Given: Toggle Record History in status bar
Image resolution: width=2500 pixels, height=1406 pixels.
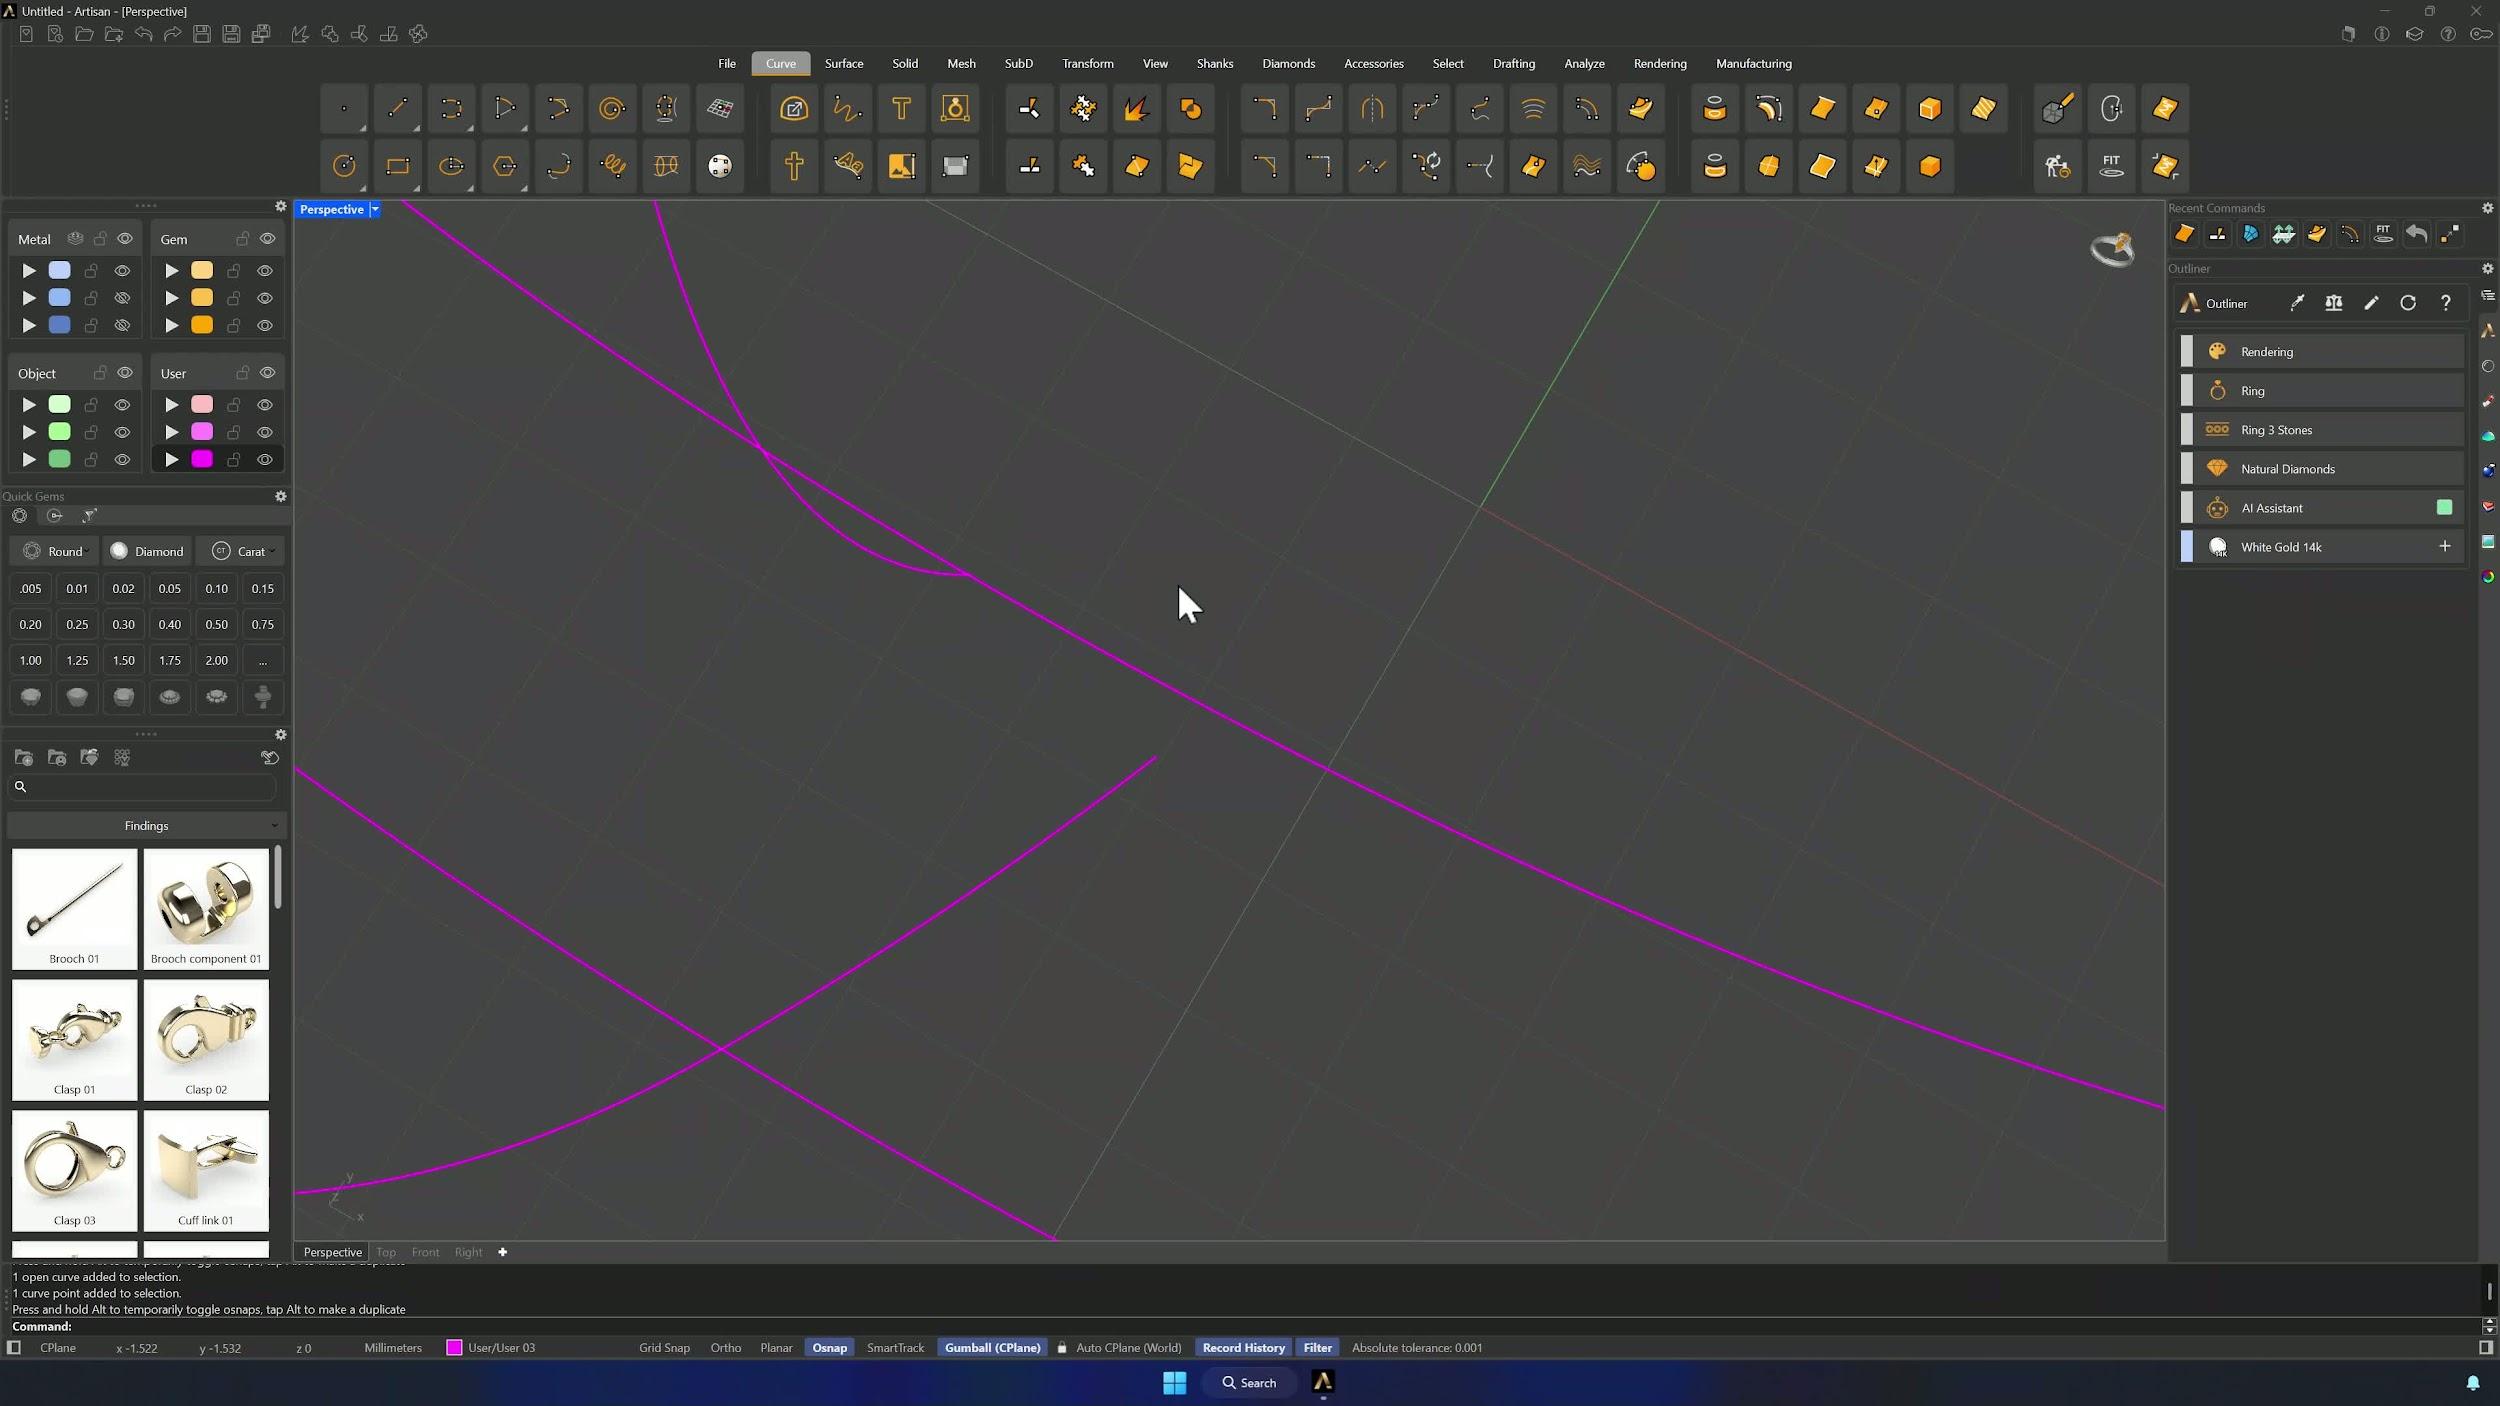Looking at the screenshot, I should (x=1243, y=1348).
